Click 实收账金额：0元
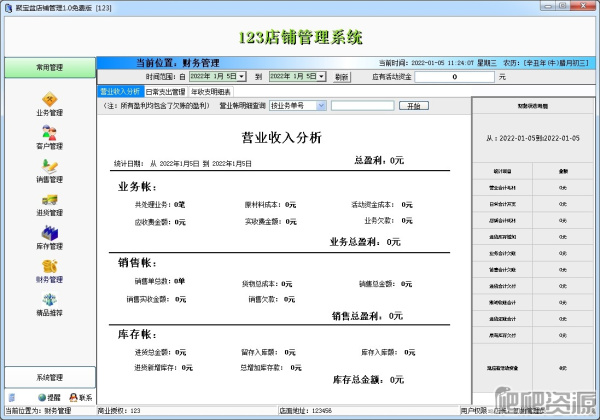The height and width of the screenshot is (420, 600). coord(271,221)
